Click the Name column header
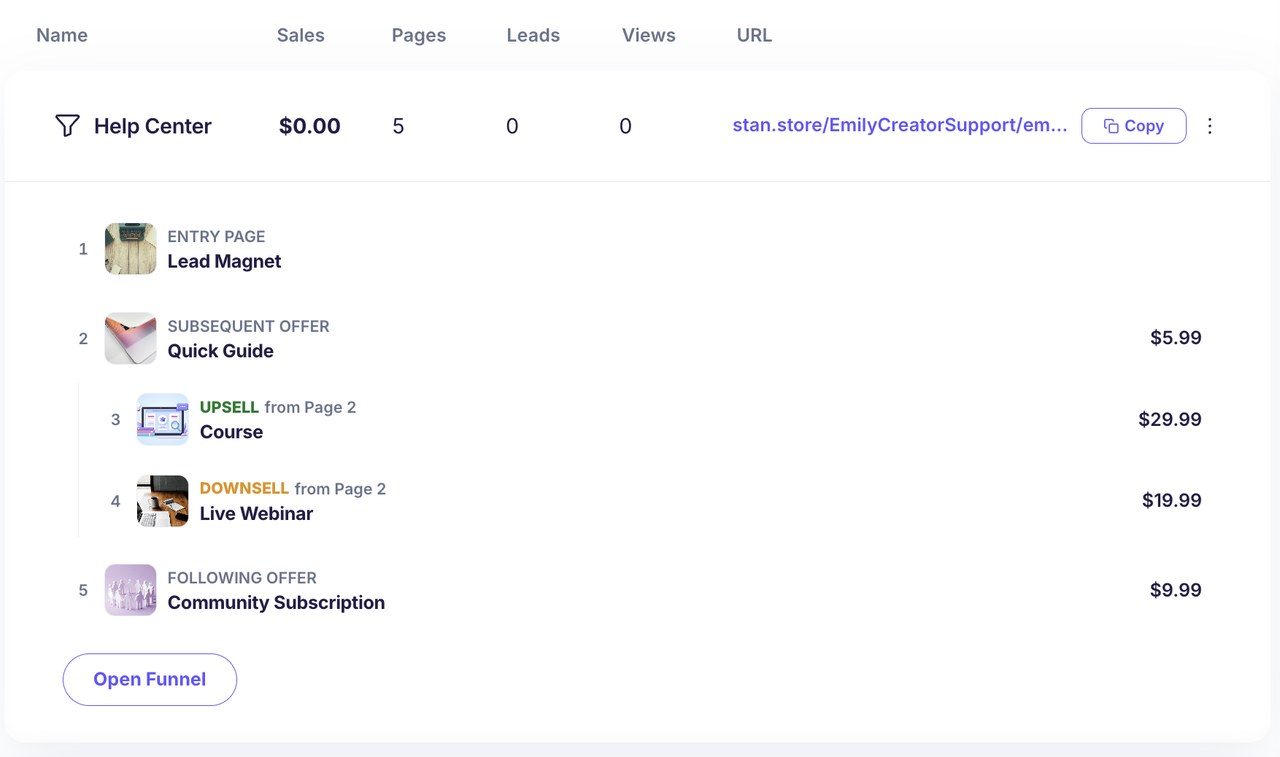The image size is (1280, 757). (62, 35)
